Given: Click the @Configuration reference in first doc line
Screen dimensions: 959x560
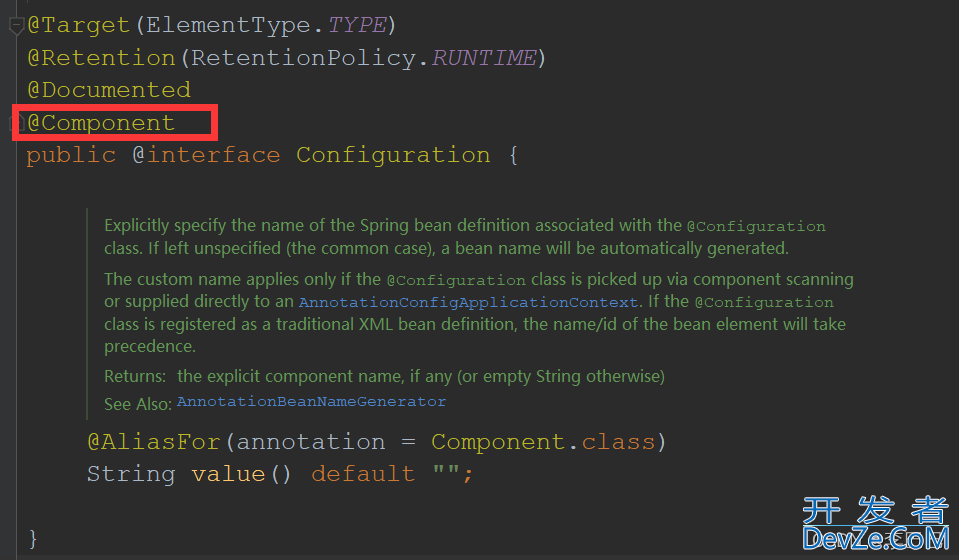Looking at the screenshot, I should click(x=756, y=227).
